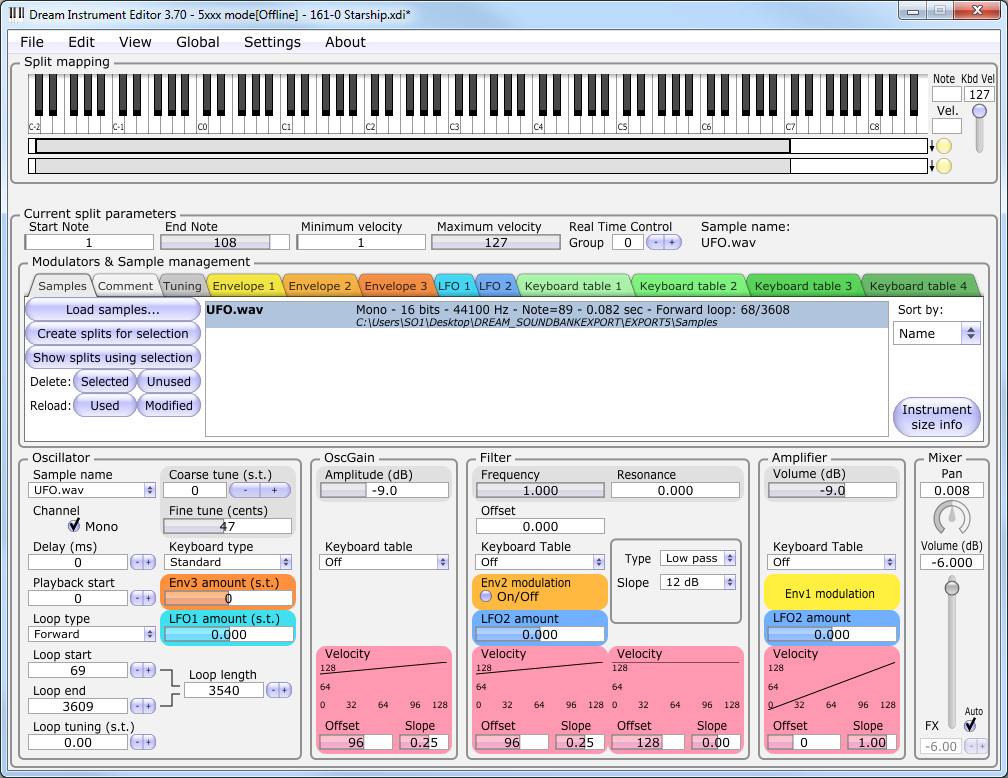Click the Sort by Name spinner arrows
The height and width of the screenshot is (778, 1008).
pyautogui.click(x=971, y=333)
